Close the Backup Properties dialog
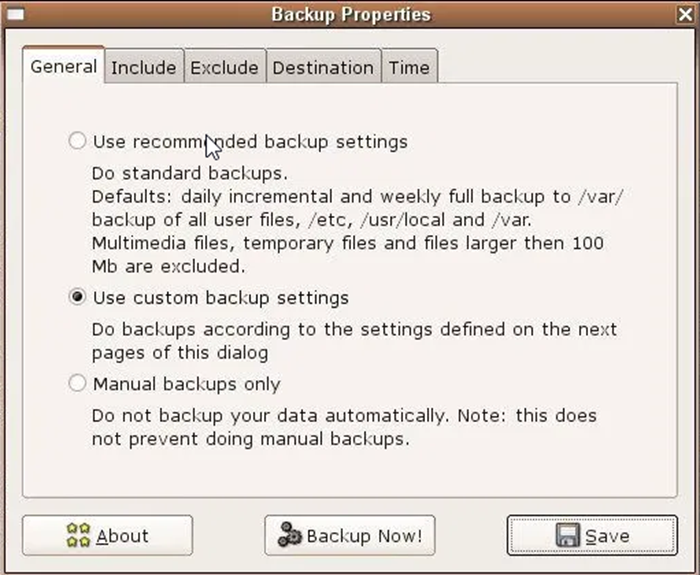The height and width of the screenshot is (575, 700). (686, 15)
